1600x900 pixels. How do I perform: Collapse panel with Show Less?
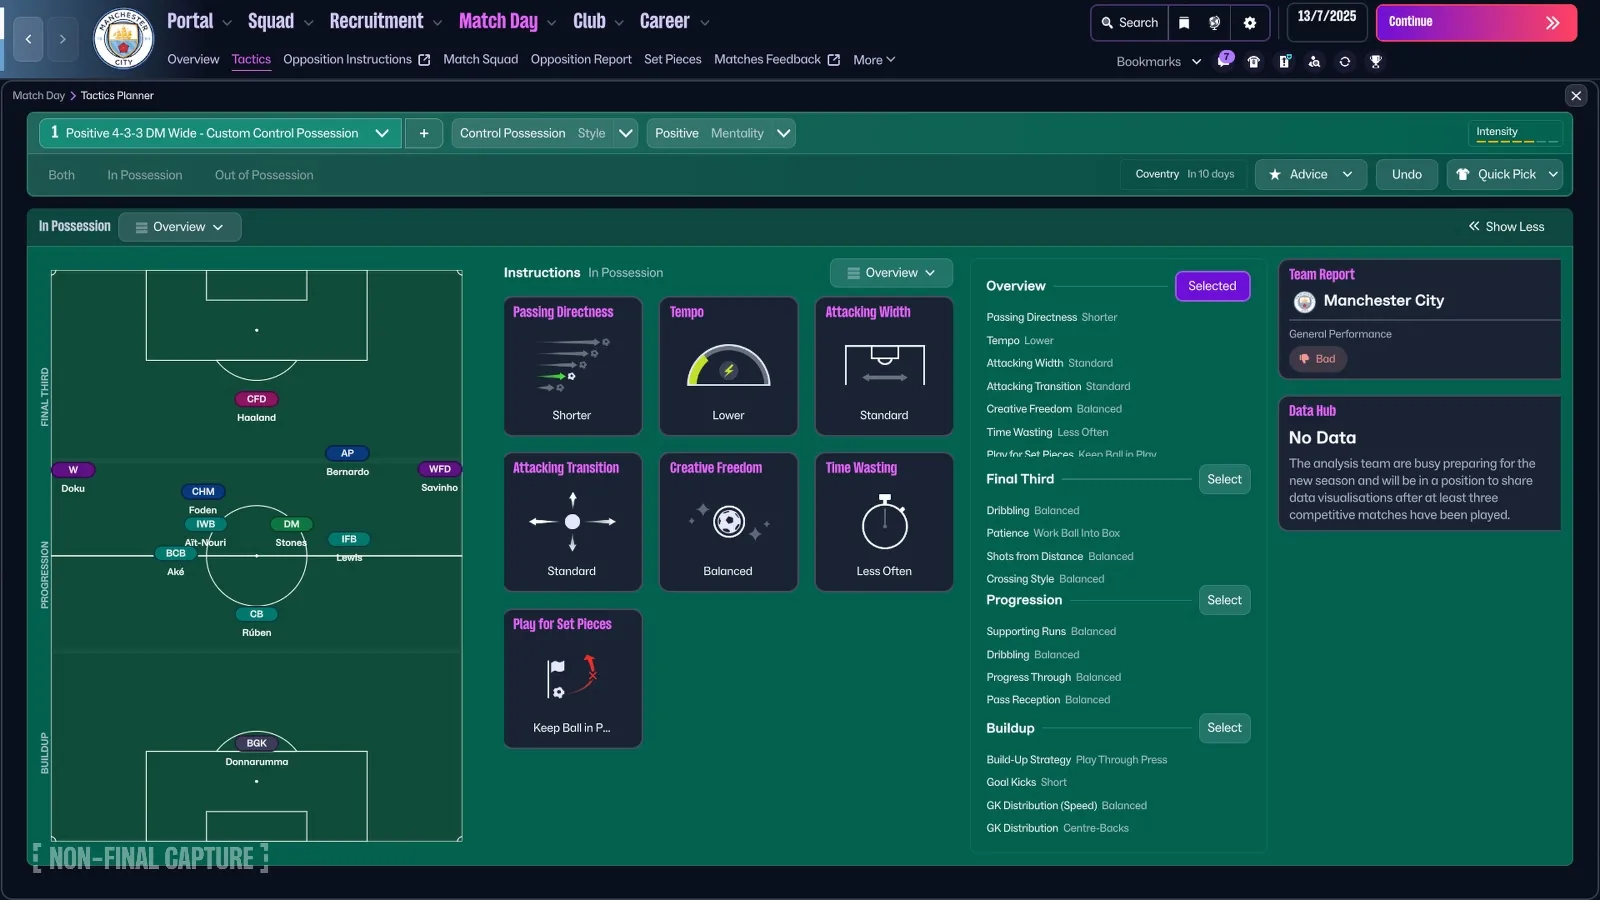pos(1506,227)
